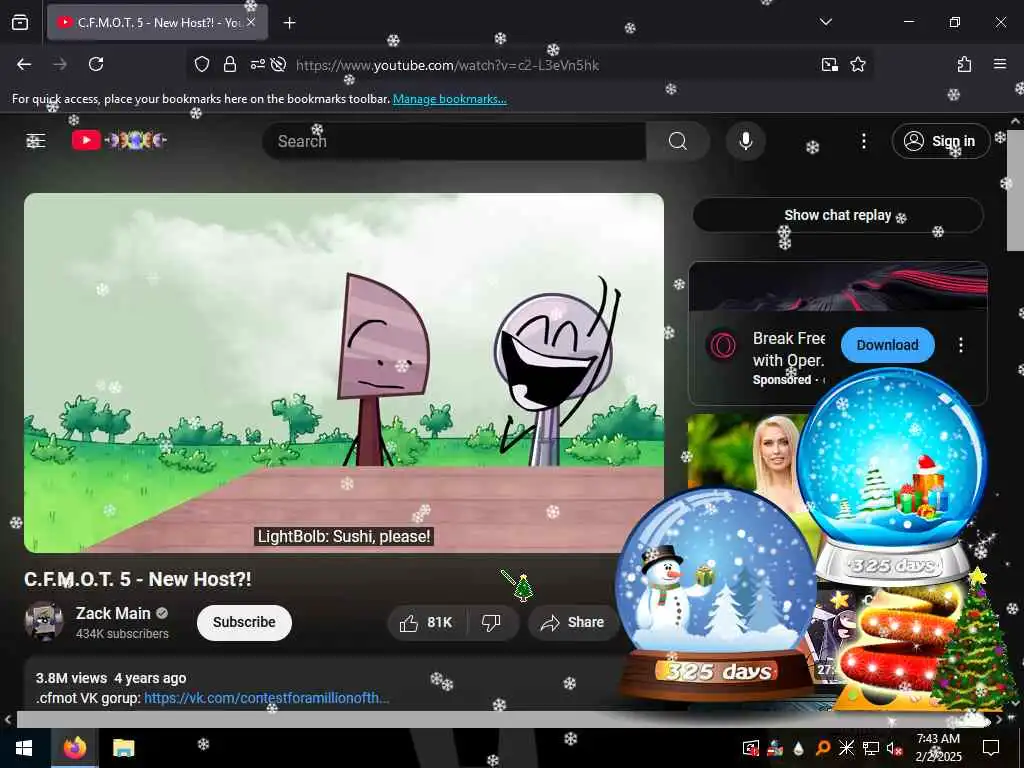Open the Firefox View icon
1024x768 pixels.
point(20,22)
